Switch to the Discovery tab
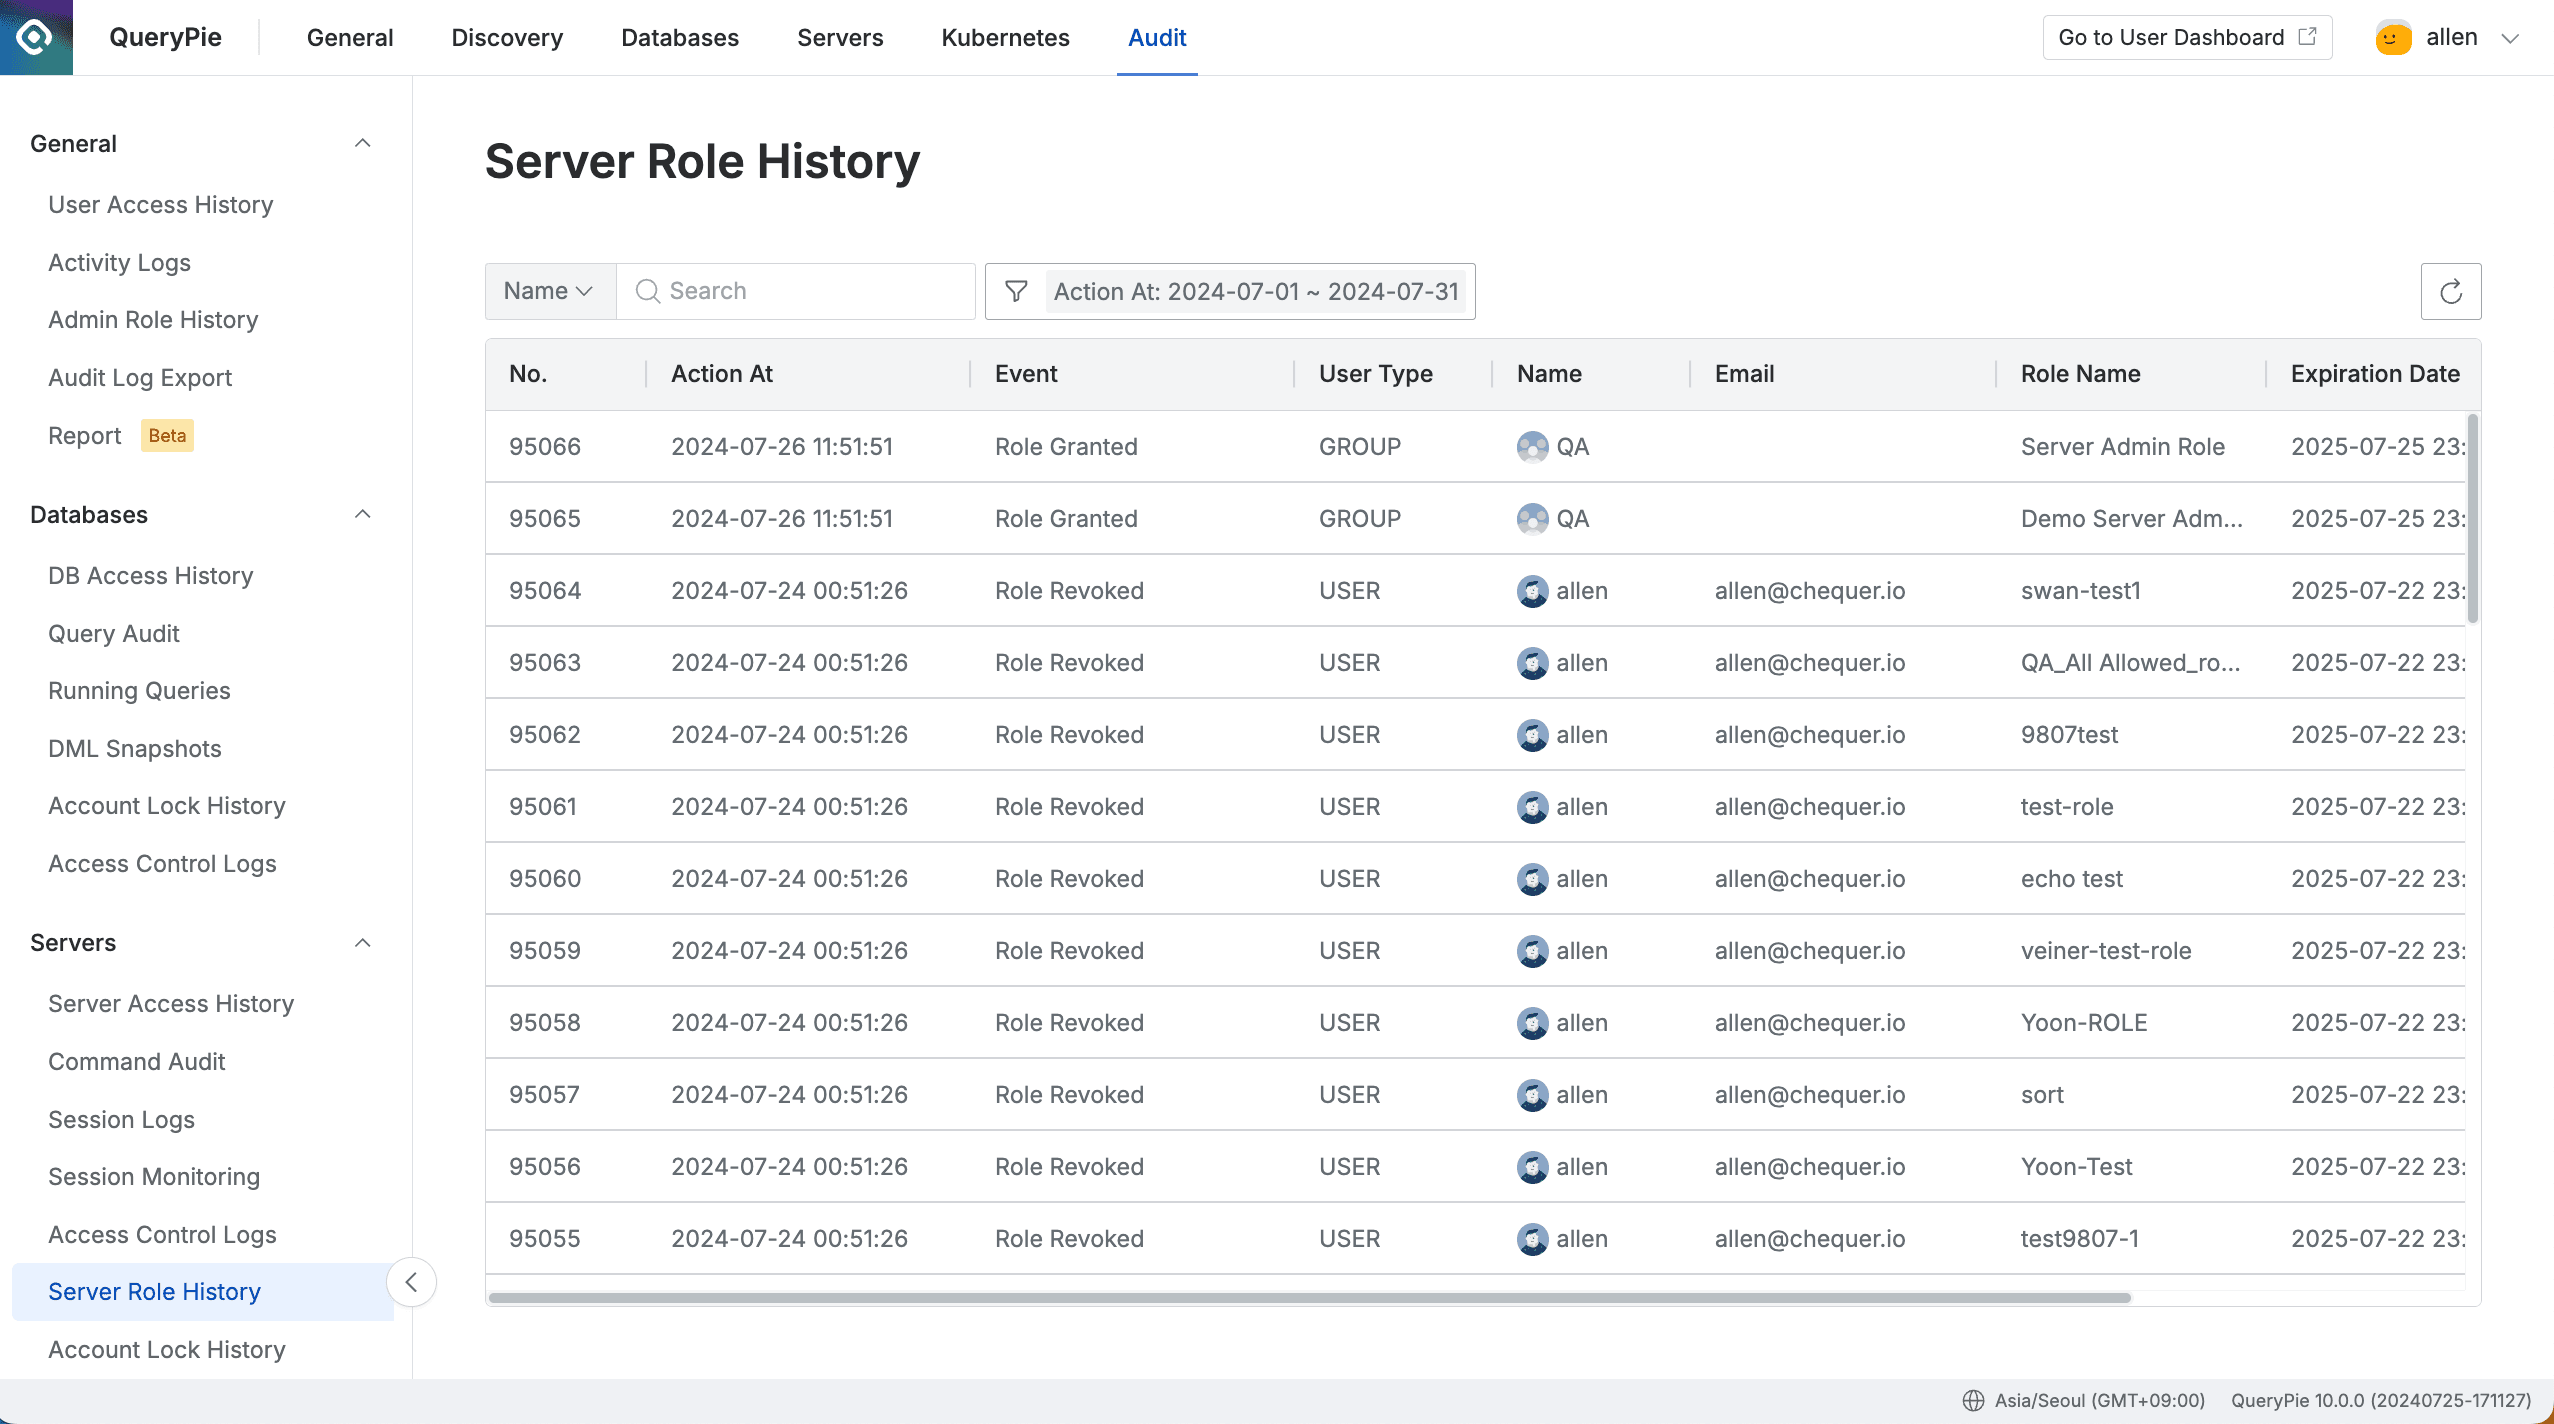Viewport: 2554px width, 1424px height. 506,37
